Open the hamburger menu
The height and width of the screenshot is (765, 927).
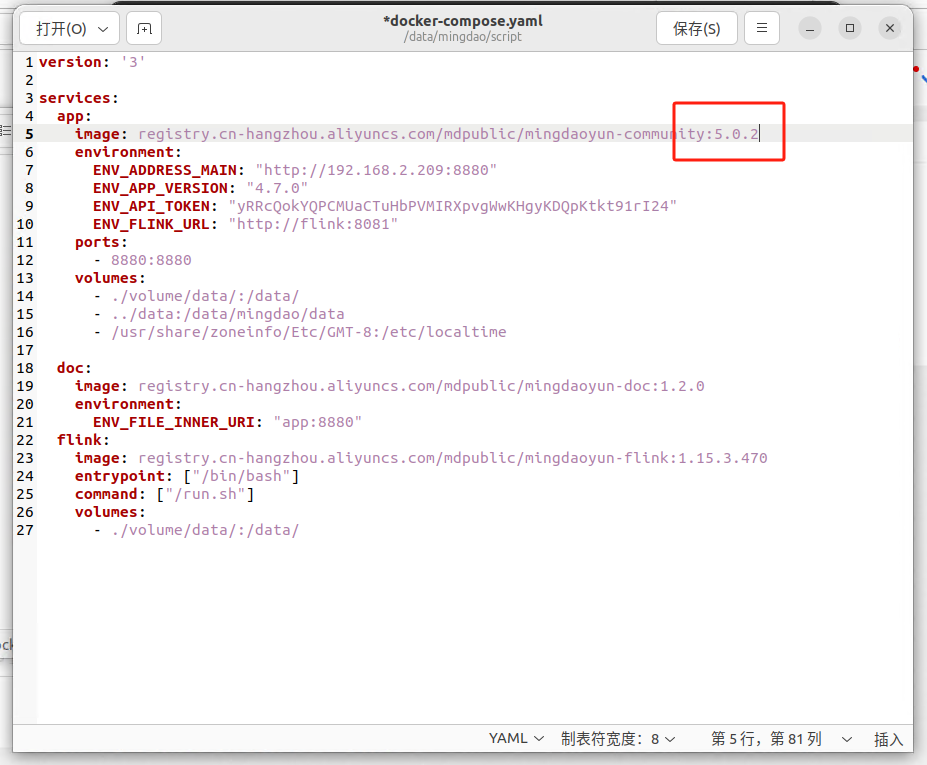[x=762, y=28]
